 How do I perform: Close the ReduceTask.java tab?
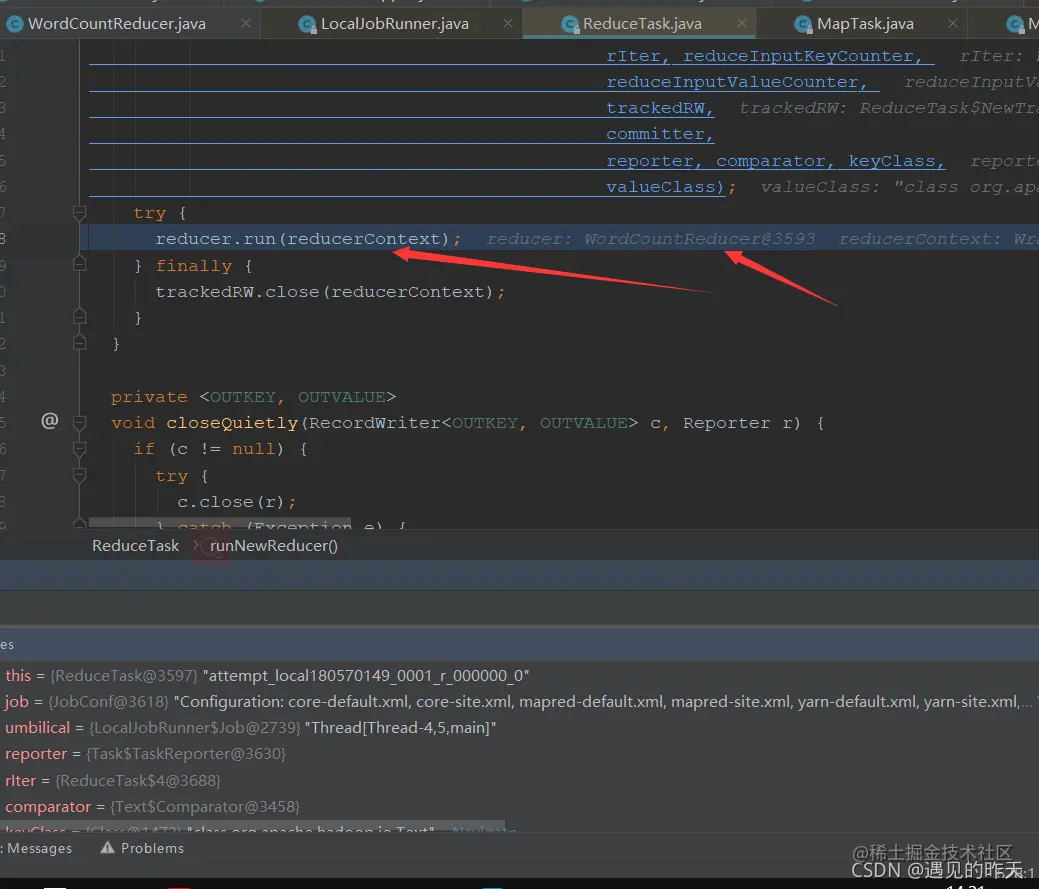tap(742, 23)
